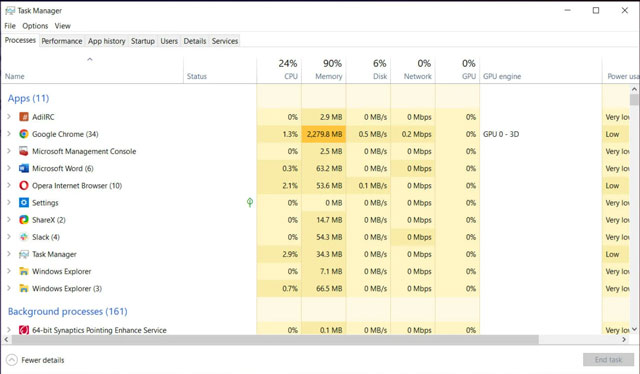This screenshot has height=374, width=640.
Task: Click the vertical scrollbar thumb
Action: 634,100
